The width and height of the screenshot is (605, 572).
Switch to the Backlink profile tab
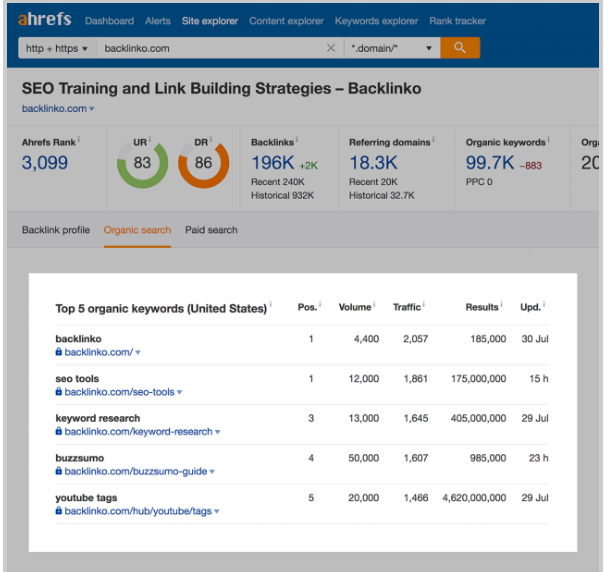point(56,230)
